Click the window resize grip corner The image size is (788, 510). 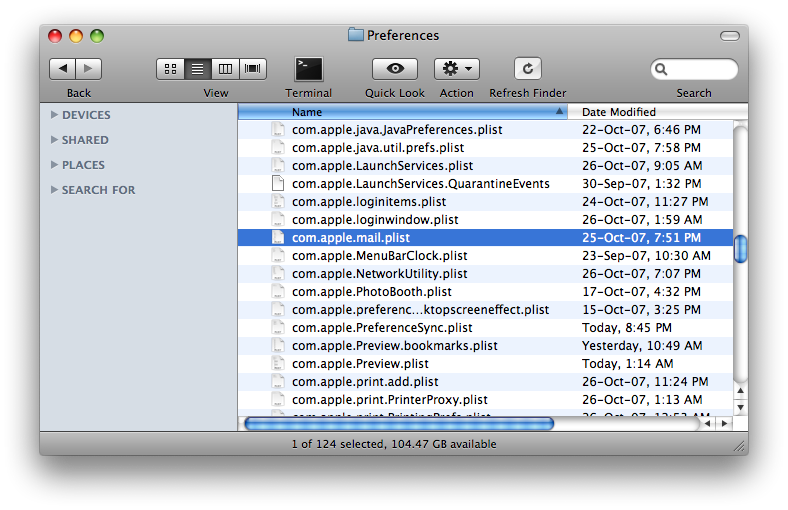click(739, 446)
